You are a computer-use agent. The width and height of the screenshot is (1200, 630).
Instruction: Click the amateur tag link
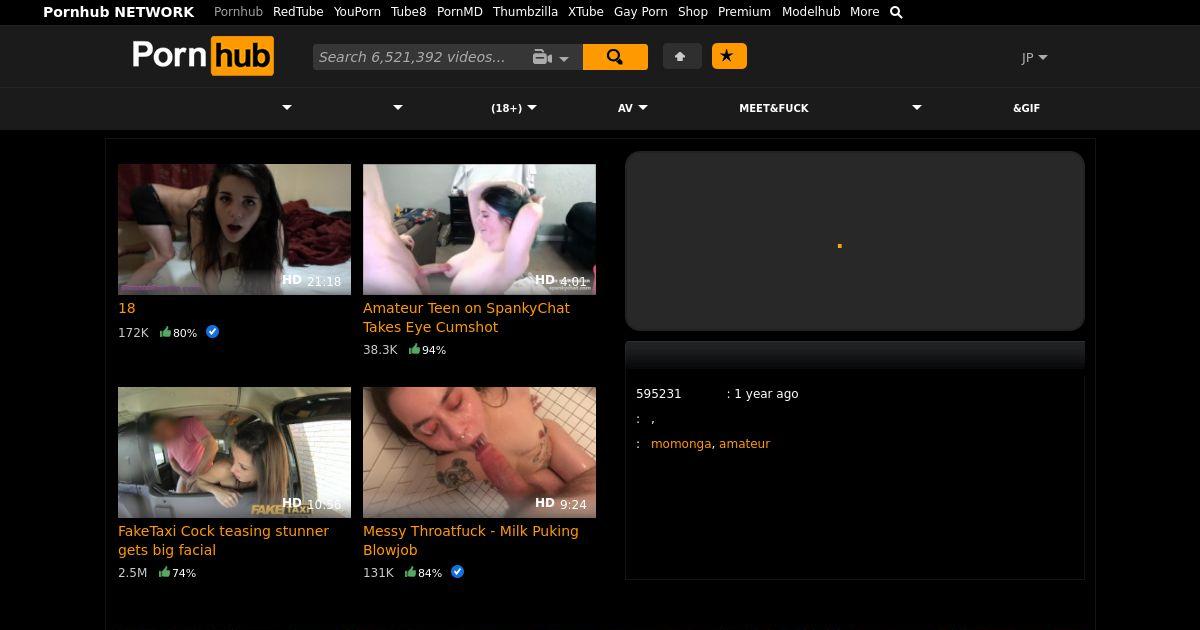(x=744, y=443)
